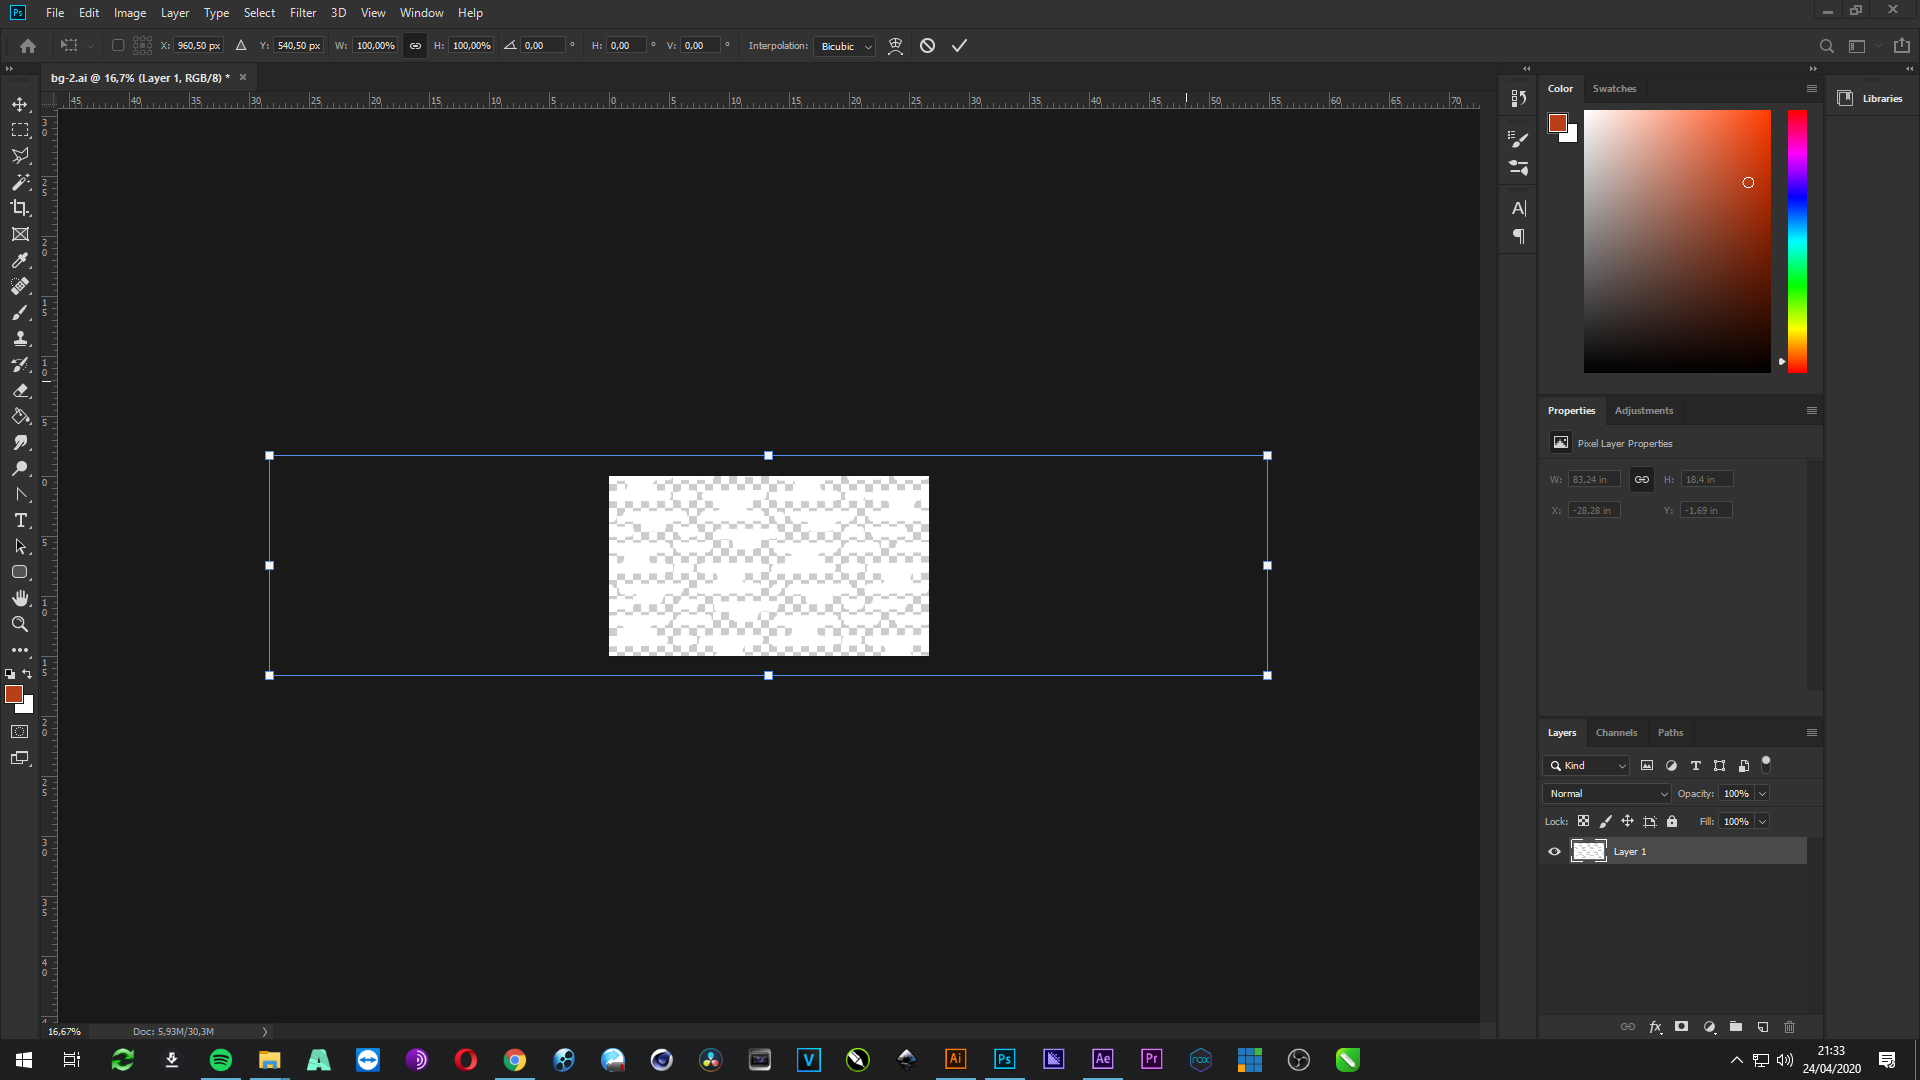1920x1080 pixels.
Task: Enable Lock transparent pixels for Layer 1
Action: [1584, 821]
